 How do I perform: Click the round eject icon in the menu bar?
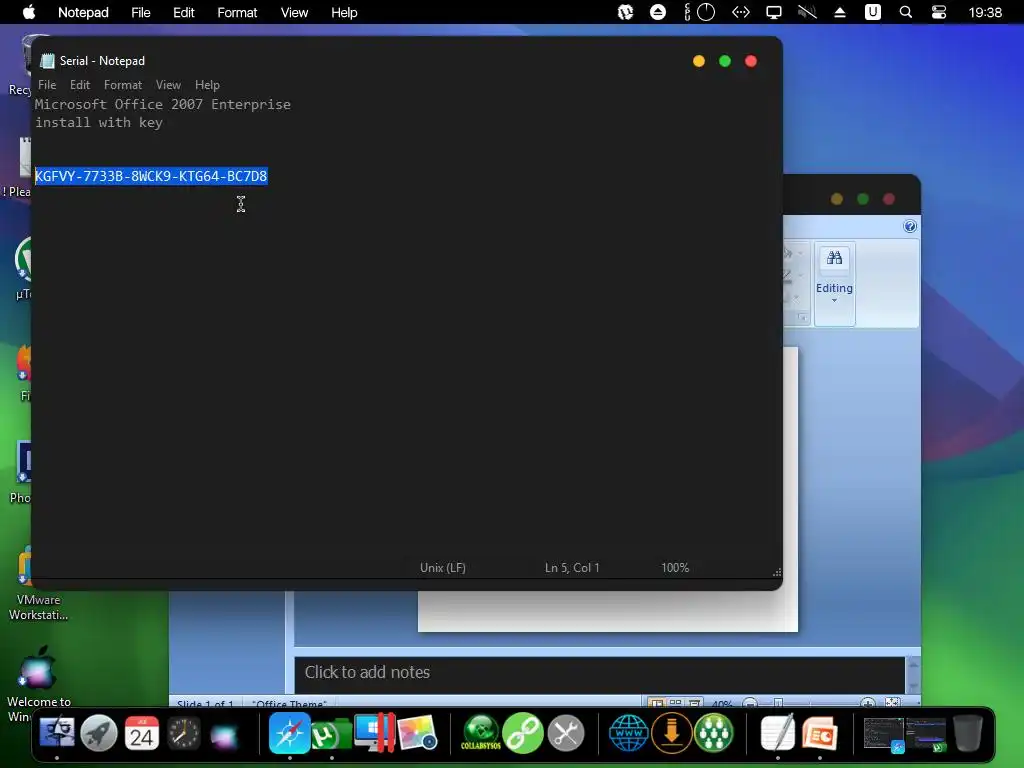pyautogui.click(x=658, y=12)
